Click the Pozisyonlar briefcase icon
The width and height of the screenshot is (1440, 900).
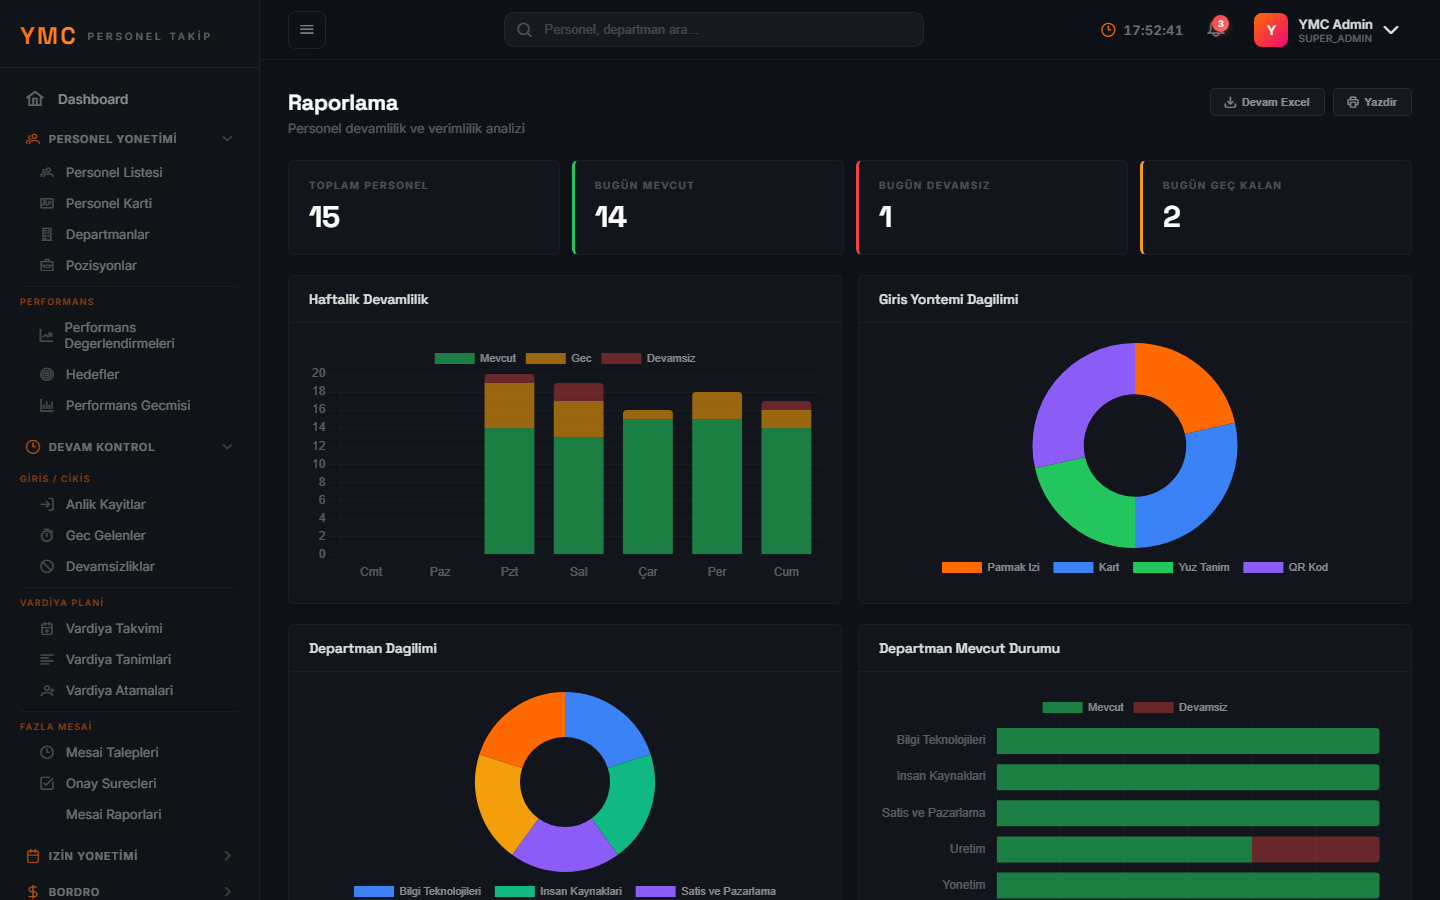[47, 265]
